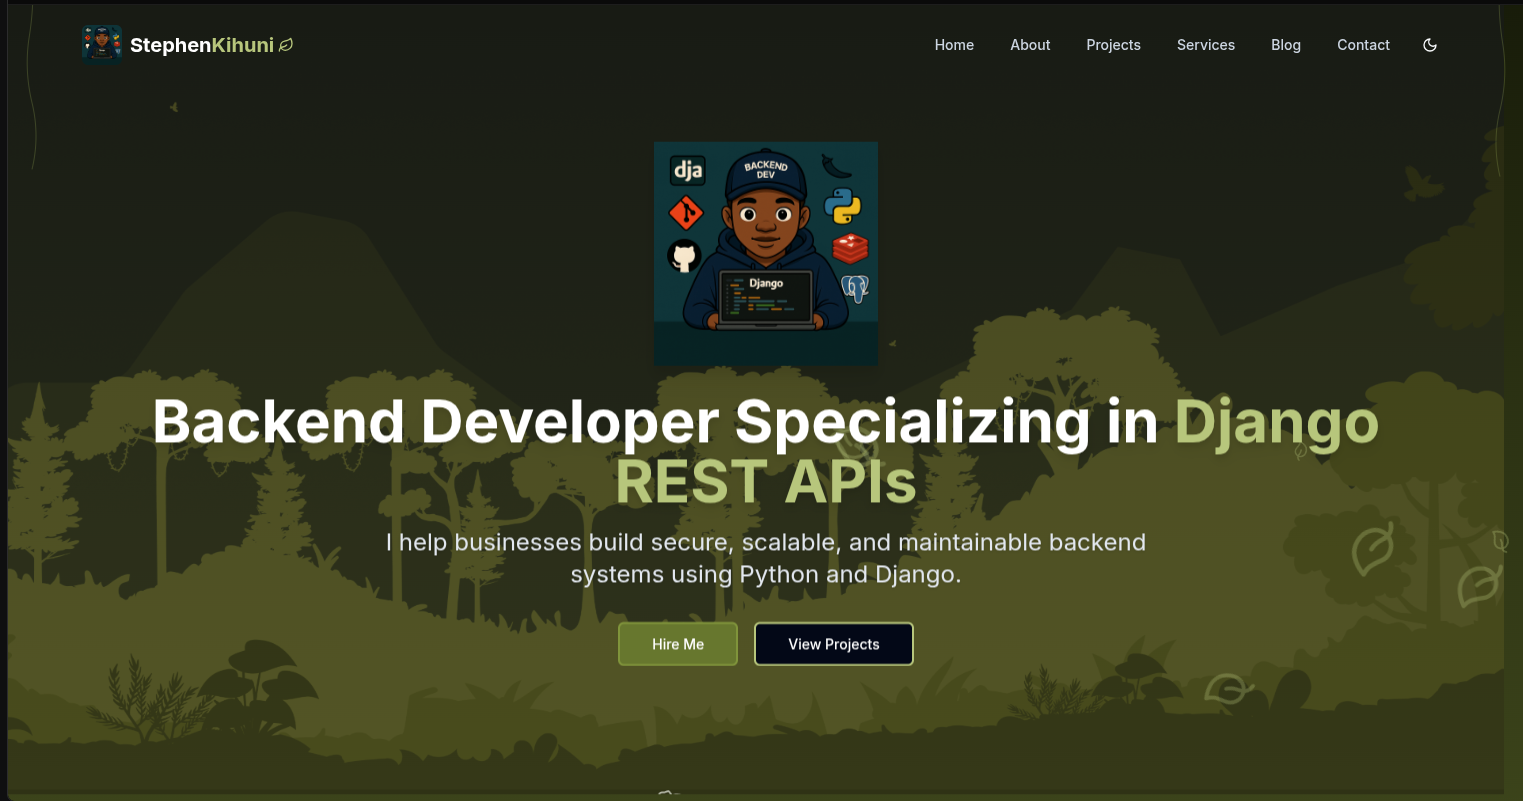Screen dimensions: 1523x801
Task: Click the 'dja' Django logo in the illustration
Action: pyautogui.click(x=688, y=171)
